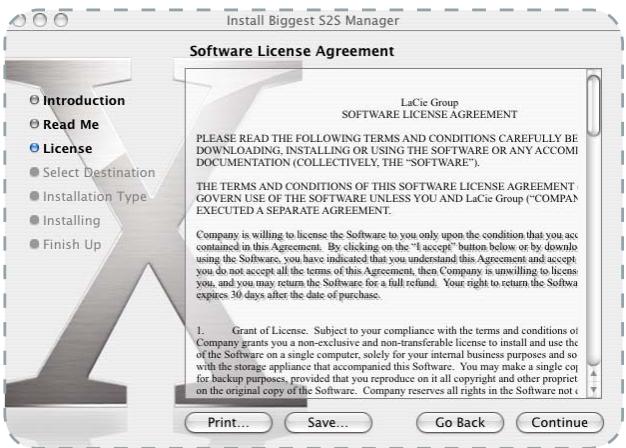This screenshot has height=448, width=626.
Task: Click the Installing label in sidebar
Action: (x=71, y=220)
